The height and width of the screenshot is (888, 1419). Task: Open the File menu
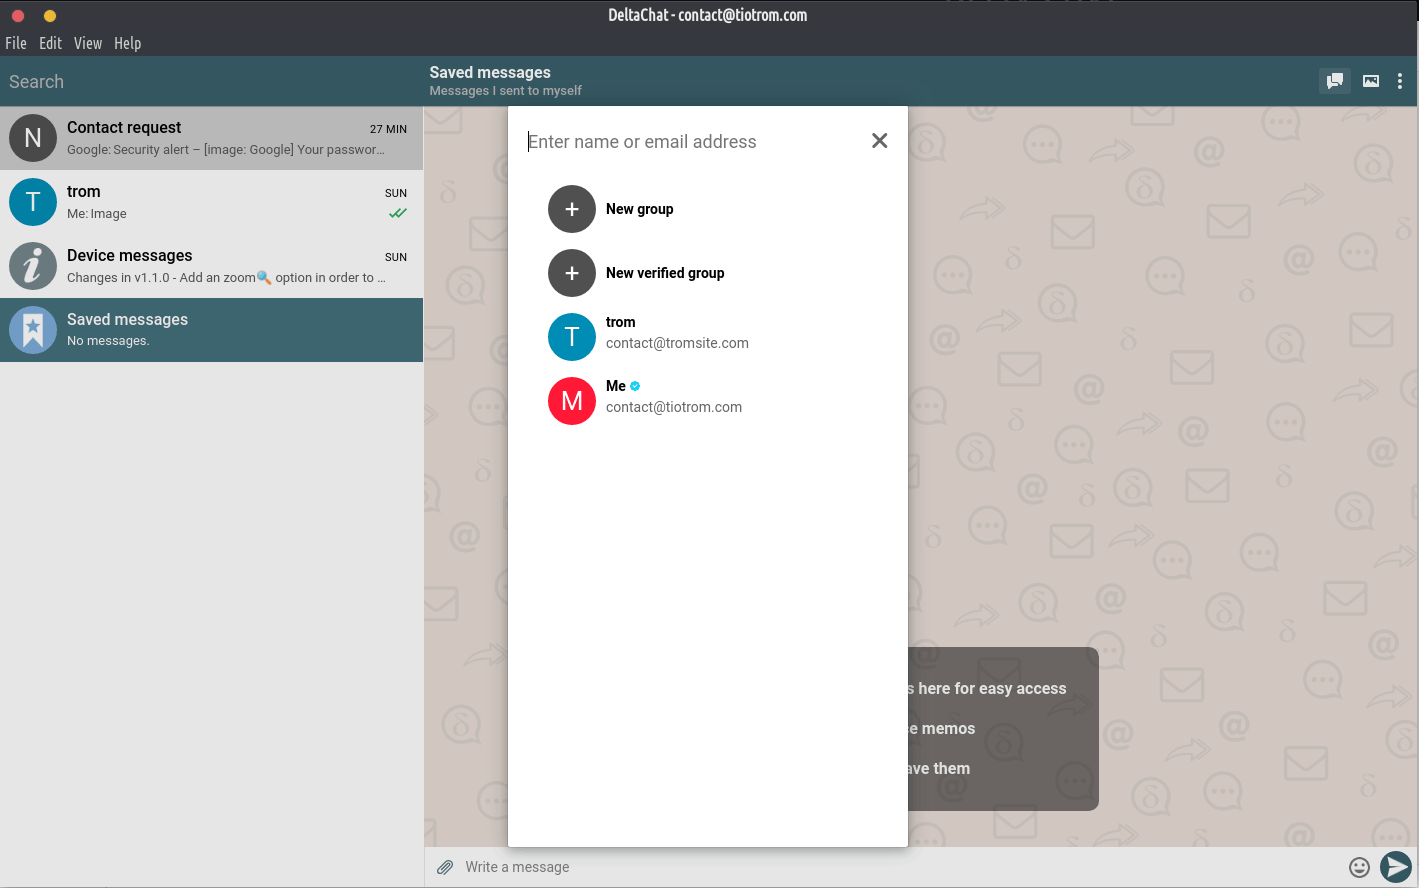pos(16,43)
